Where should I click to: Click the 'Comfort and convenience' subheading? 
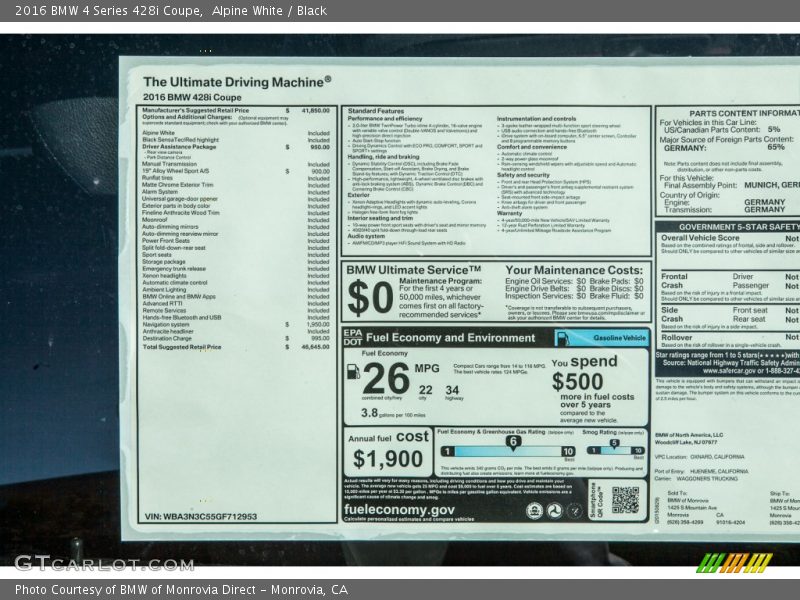532,147
